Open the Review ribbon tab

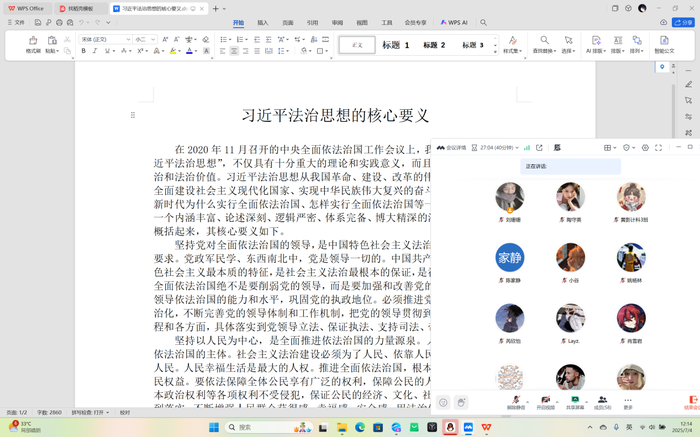[337, 21]
